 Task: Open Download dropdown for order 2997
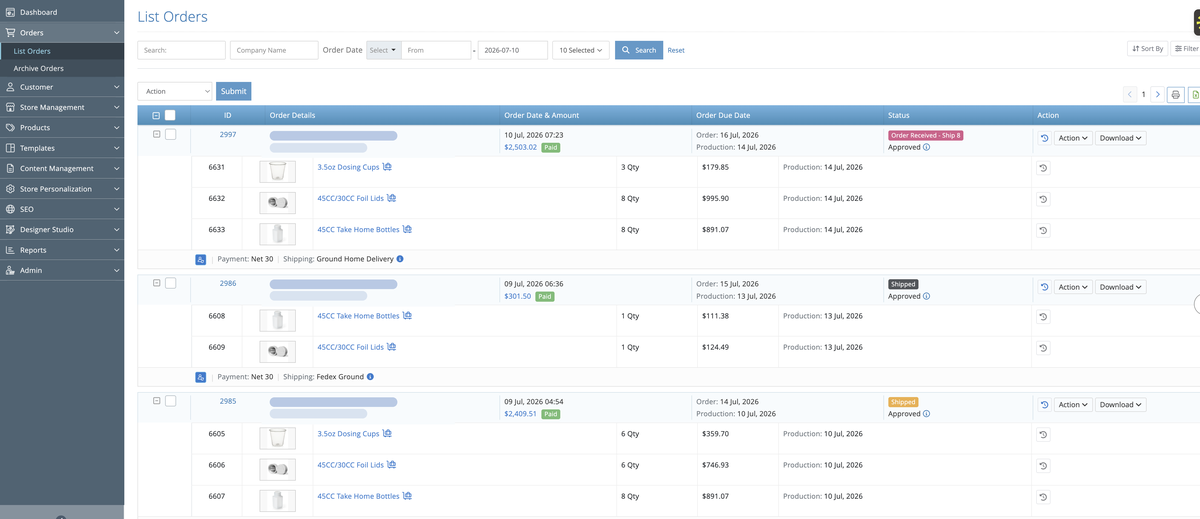[x=1120, y=138]
